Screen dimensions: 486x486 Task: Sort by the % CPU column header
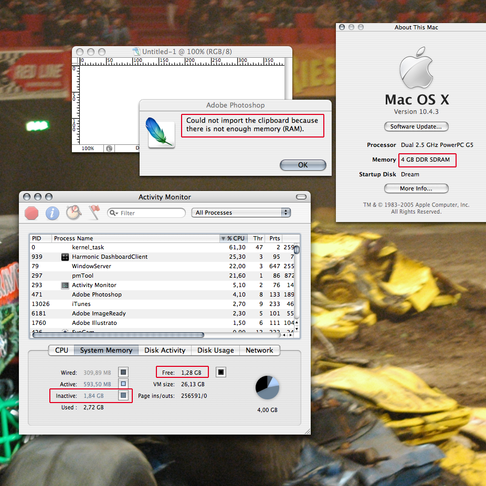233,238
